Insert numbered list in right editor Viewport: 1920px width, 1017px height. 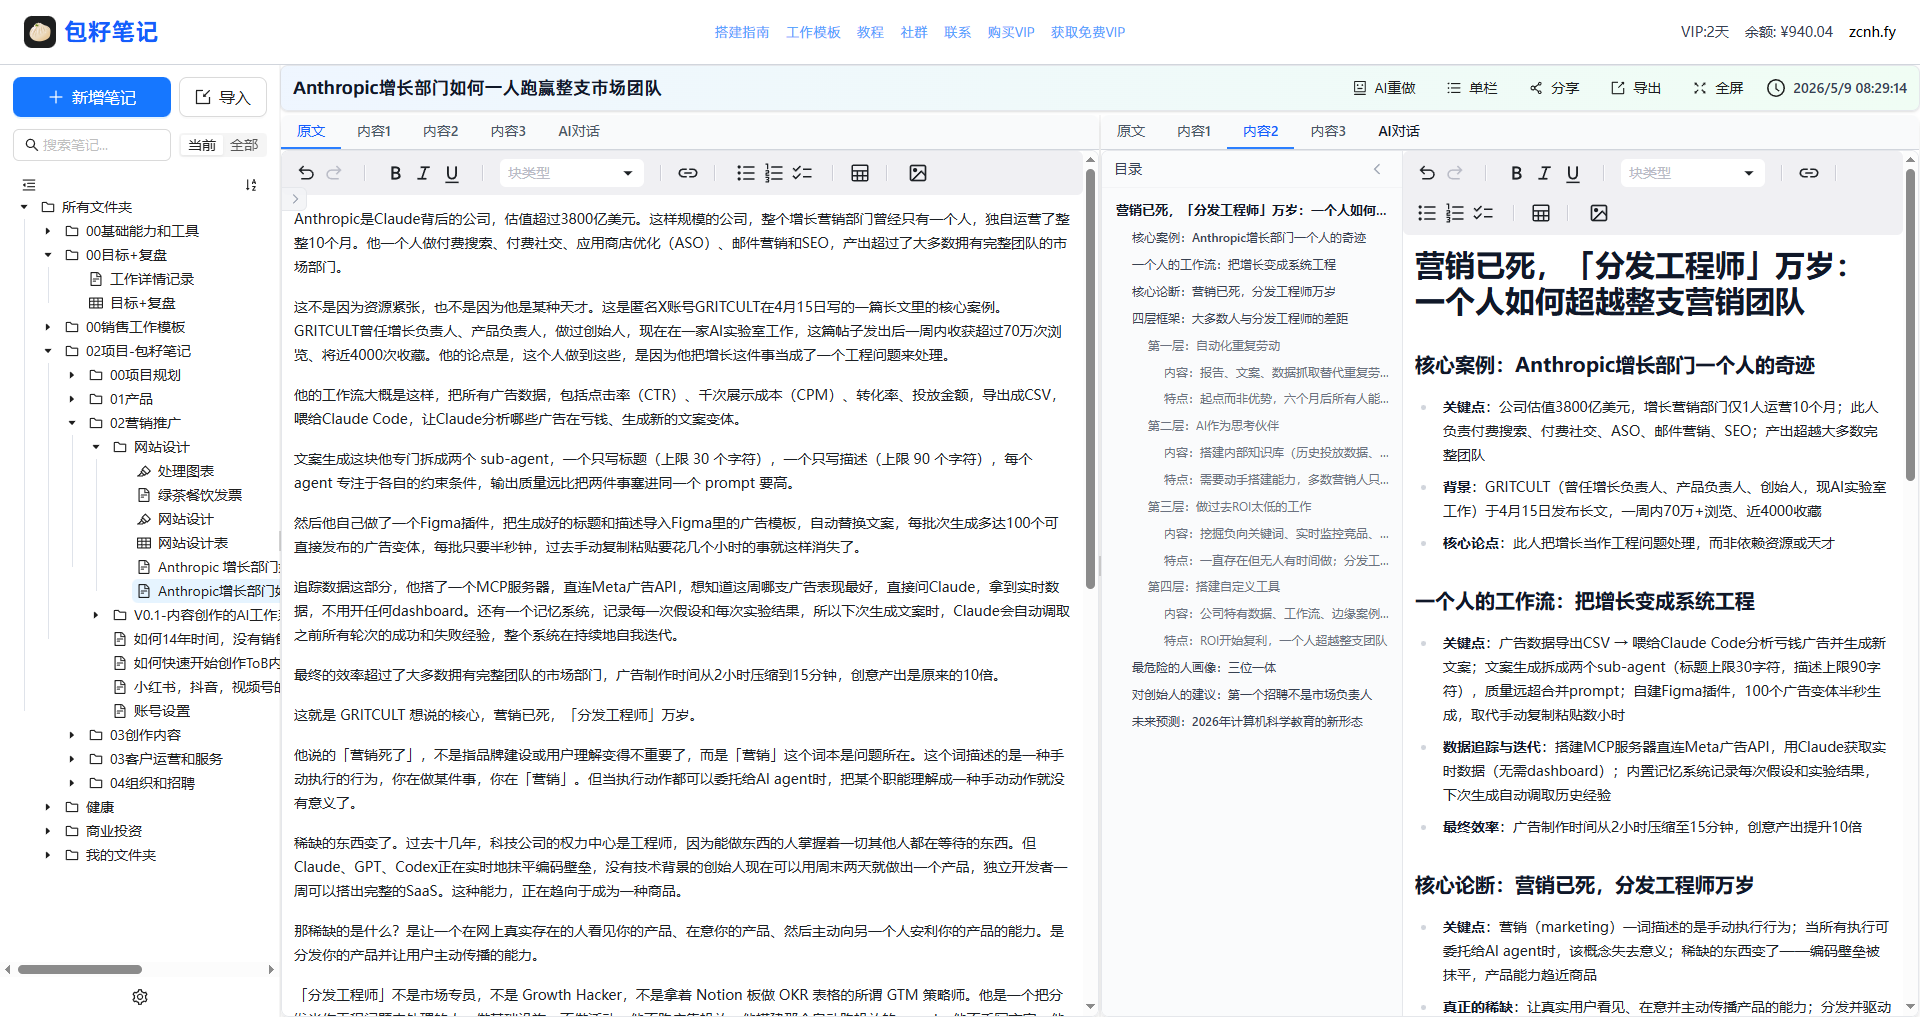pyautogui.click(x=1455, y=213)
